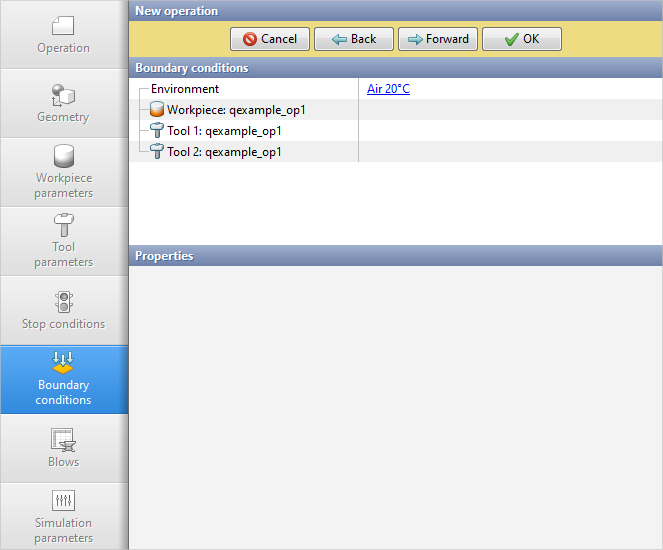663x550 pixels.
Task: Open Stop conditions traffic light icon
Action: [x=63, y=302]
